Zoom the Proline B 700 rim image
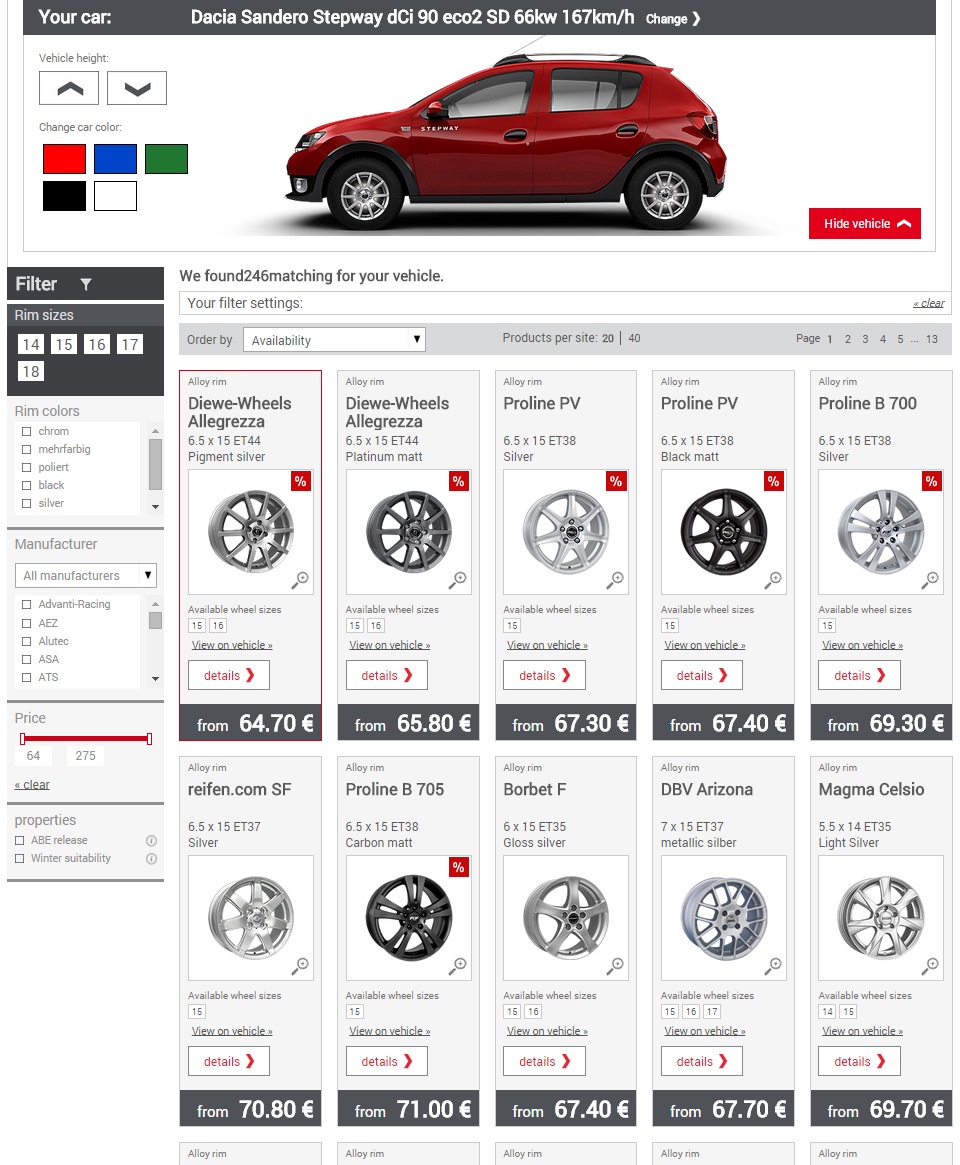Viewport: 960px width, 1165px height. click(930, 580)
